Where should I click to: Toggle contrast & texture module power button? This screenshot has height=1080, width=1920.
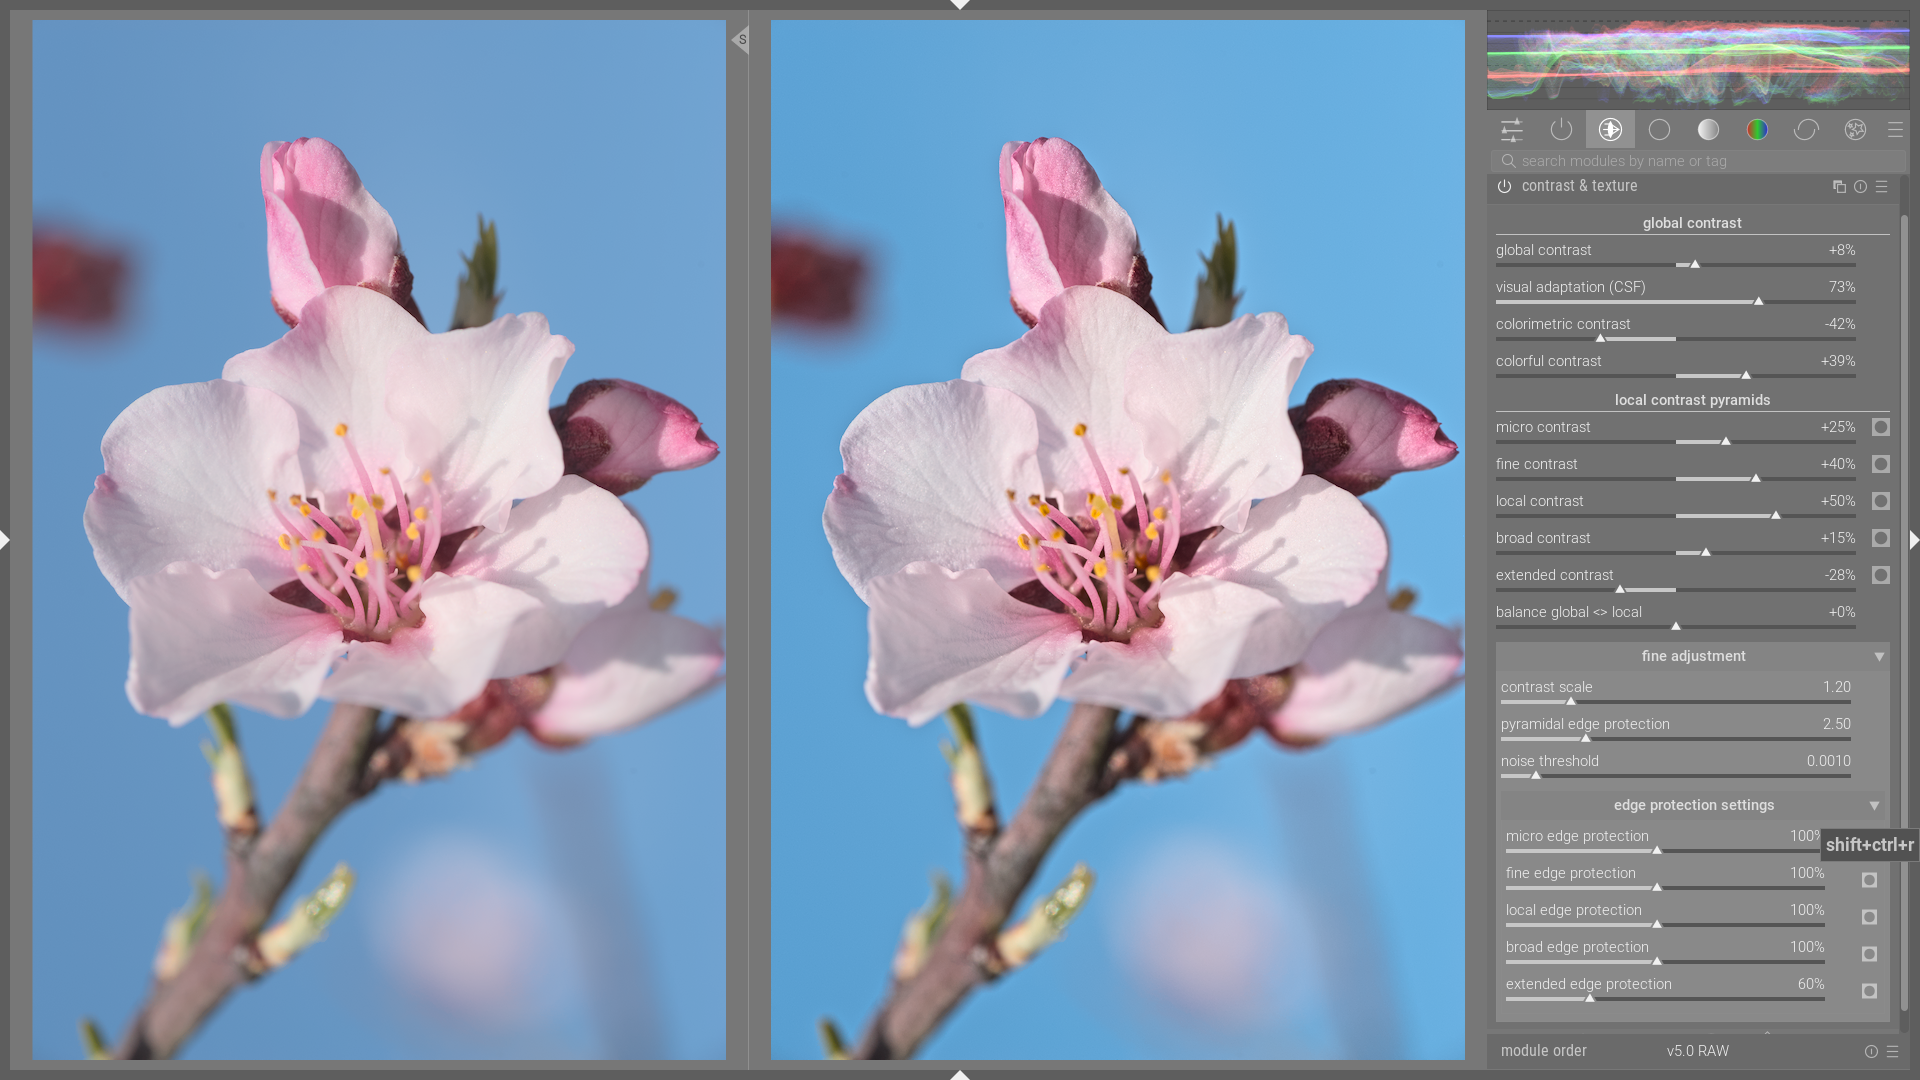(x=1504, y=187)
